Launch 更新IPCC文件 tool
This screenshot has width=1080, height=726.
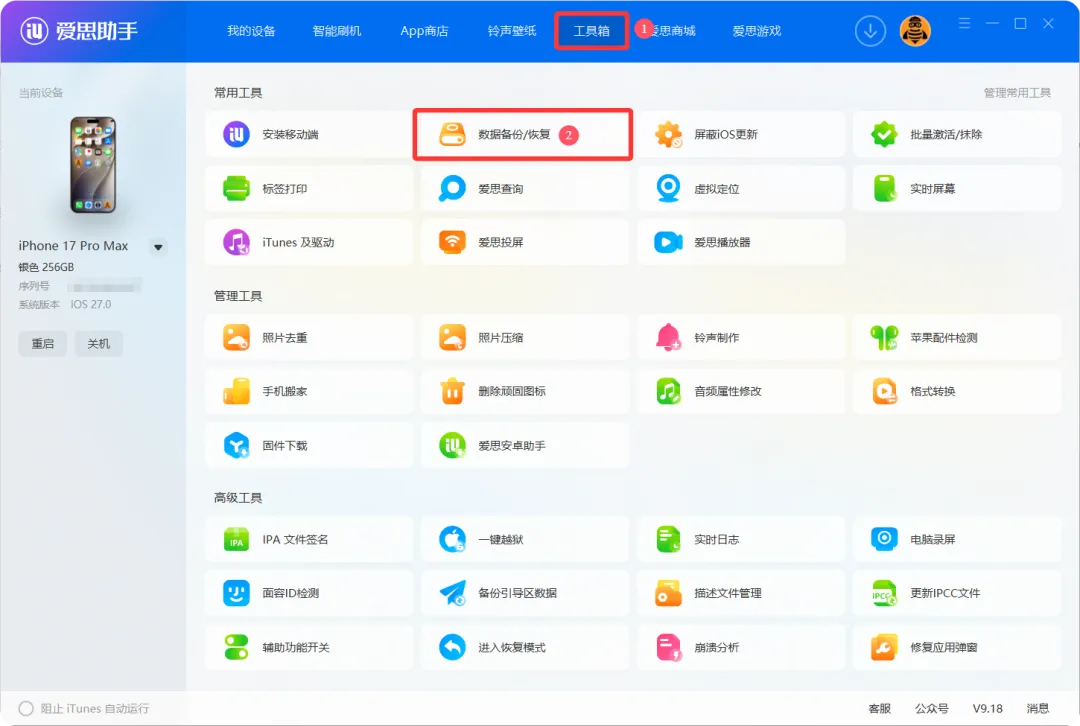tap(957, 593)
